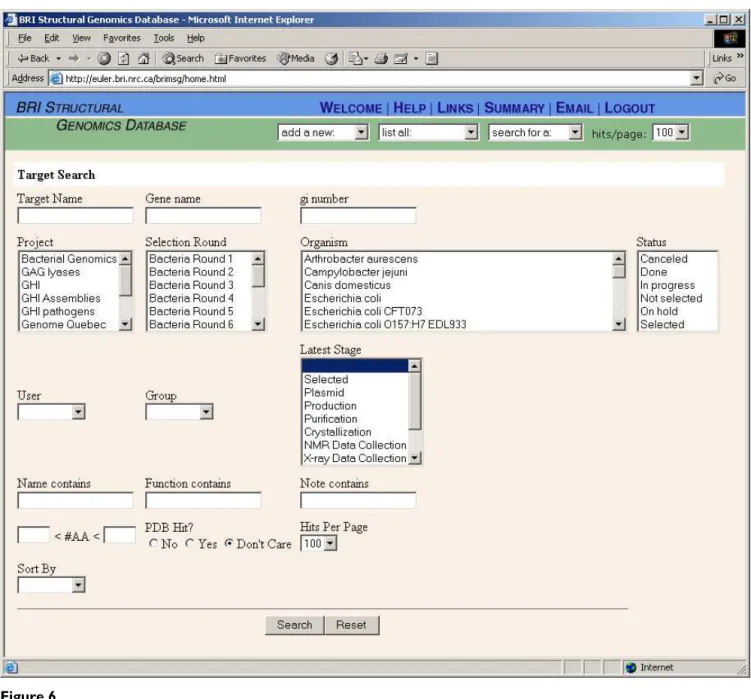Click Organism list scroll down arrow
The image size is (751, 699).
point(619,324)
